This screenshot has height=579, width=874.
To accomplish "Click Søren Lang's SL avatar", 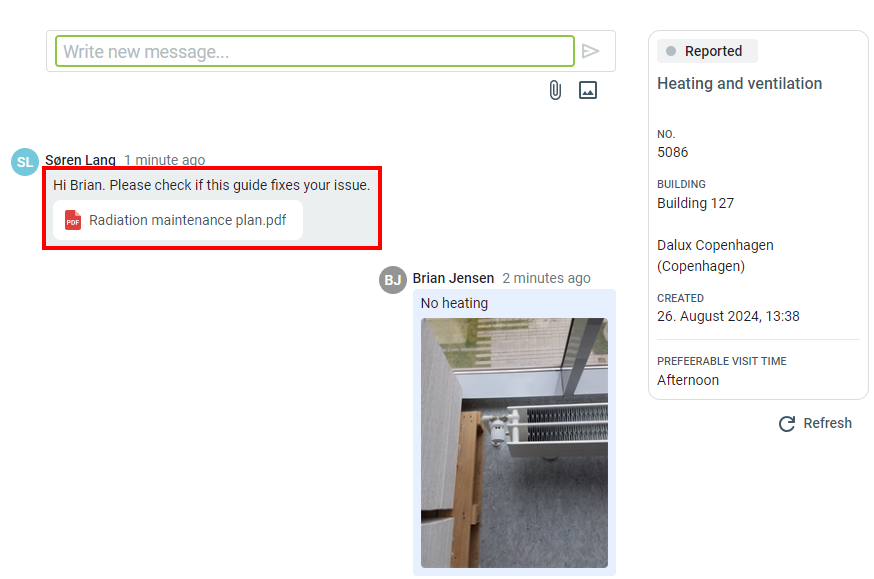I will [25, 162].
